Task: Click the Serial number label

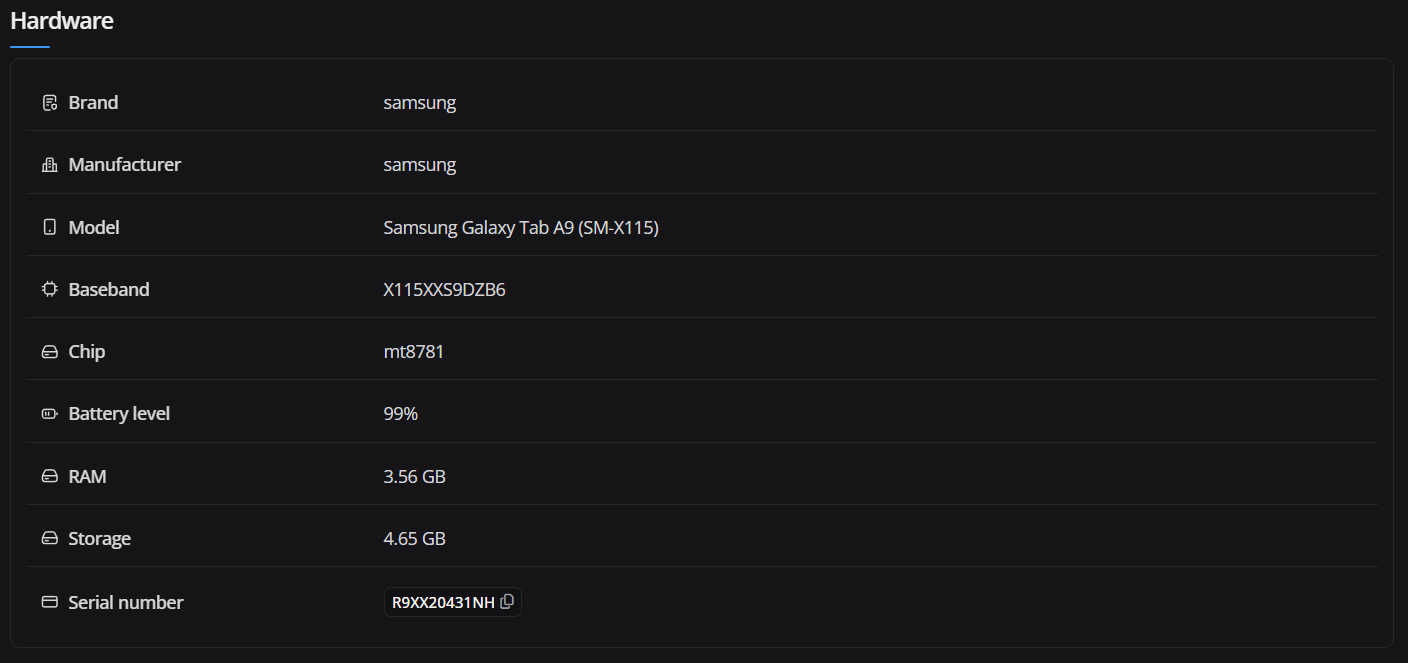Action: (126, 603)
